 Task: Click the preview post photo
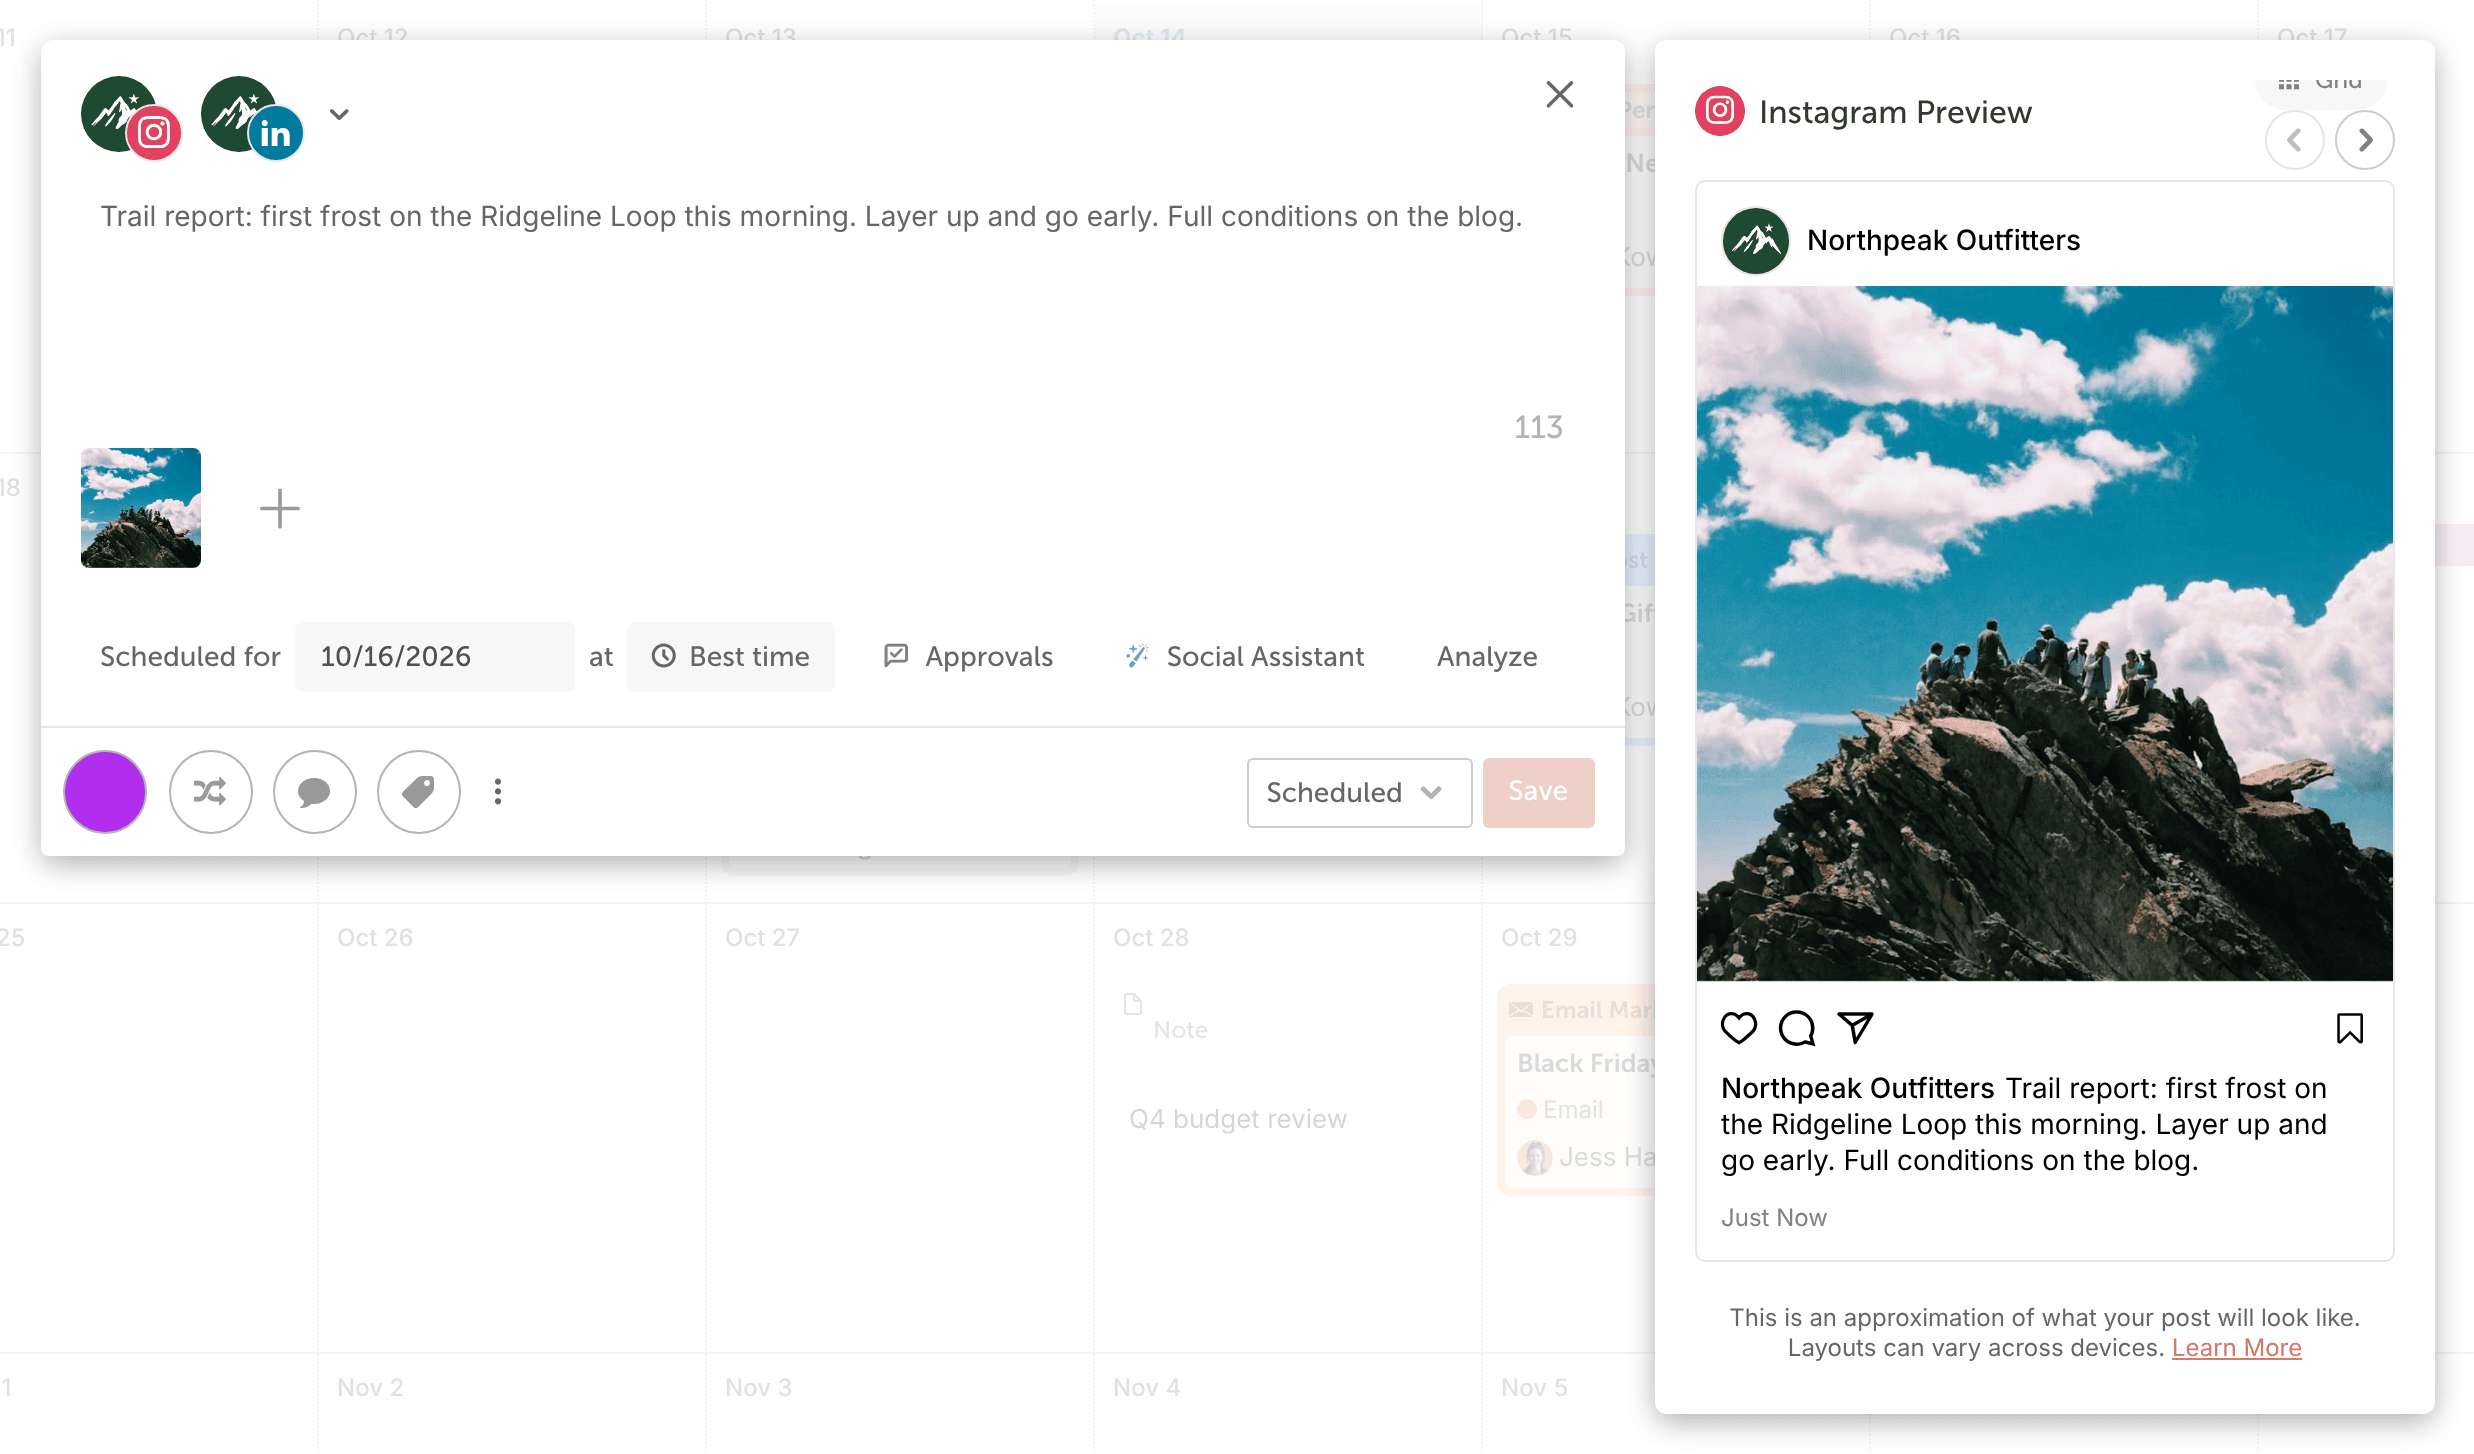click(x=2045, y=633)
